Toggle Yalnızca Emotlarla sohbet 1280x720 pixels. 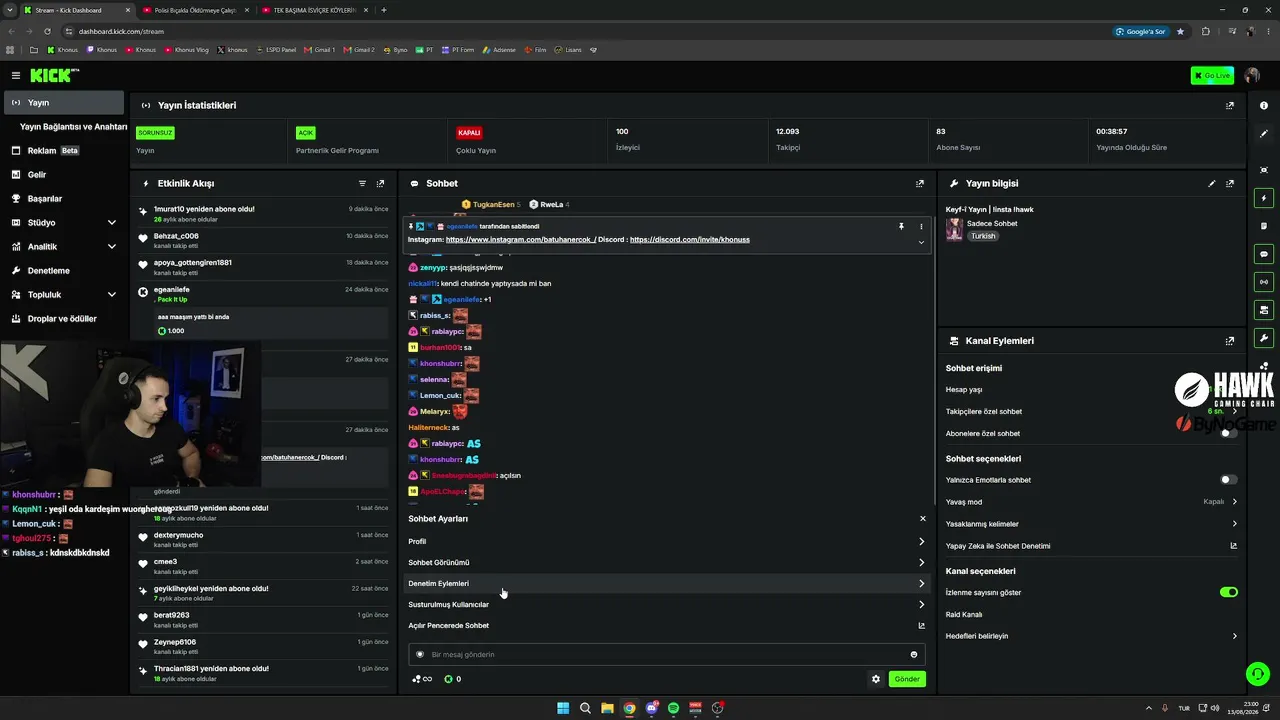(x=1228, y=480)
